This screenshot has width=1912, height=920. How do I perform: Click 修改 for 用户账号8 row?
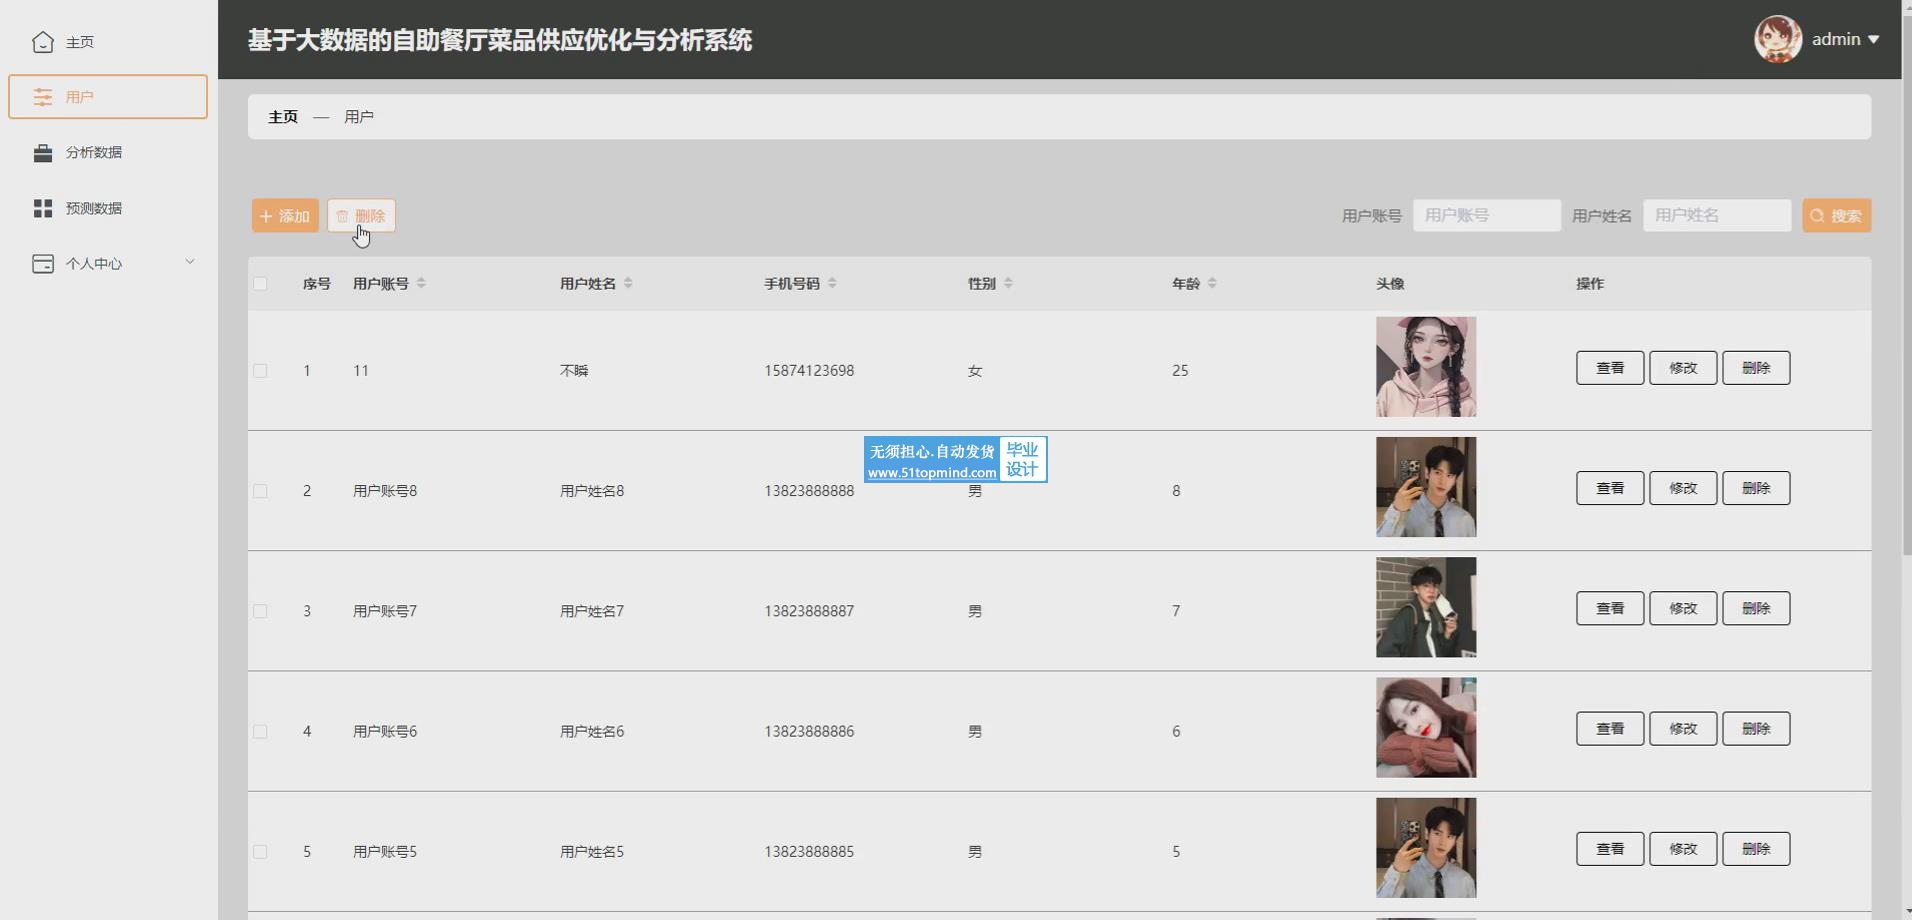[1682, 488]
